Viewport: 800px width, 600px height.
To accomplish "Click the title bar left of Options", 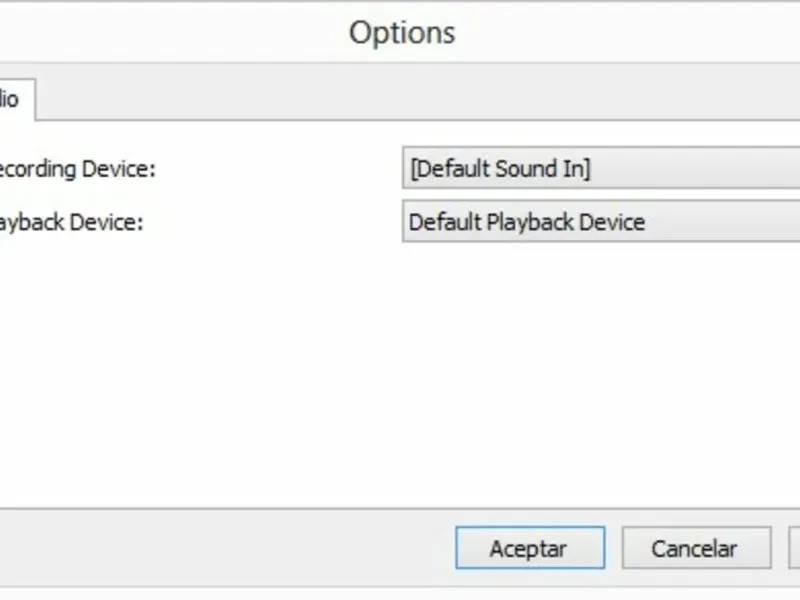I will pyautogui.click(x=150, y=32).
